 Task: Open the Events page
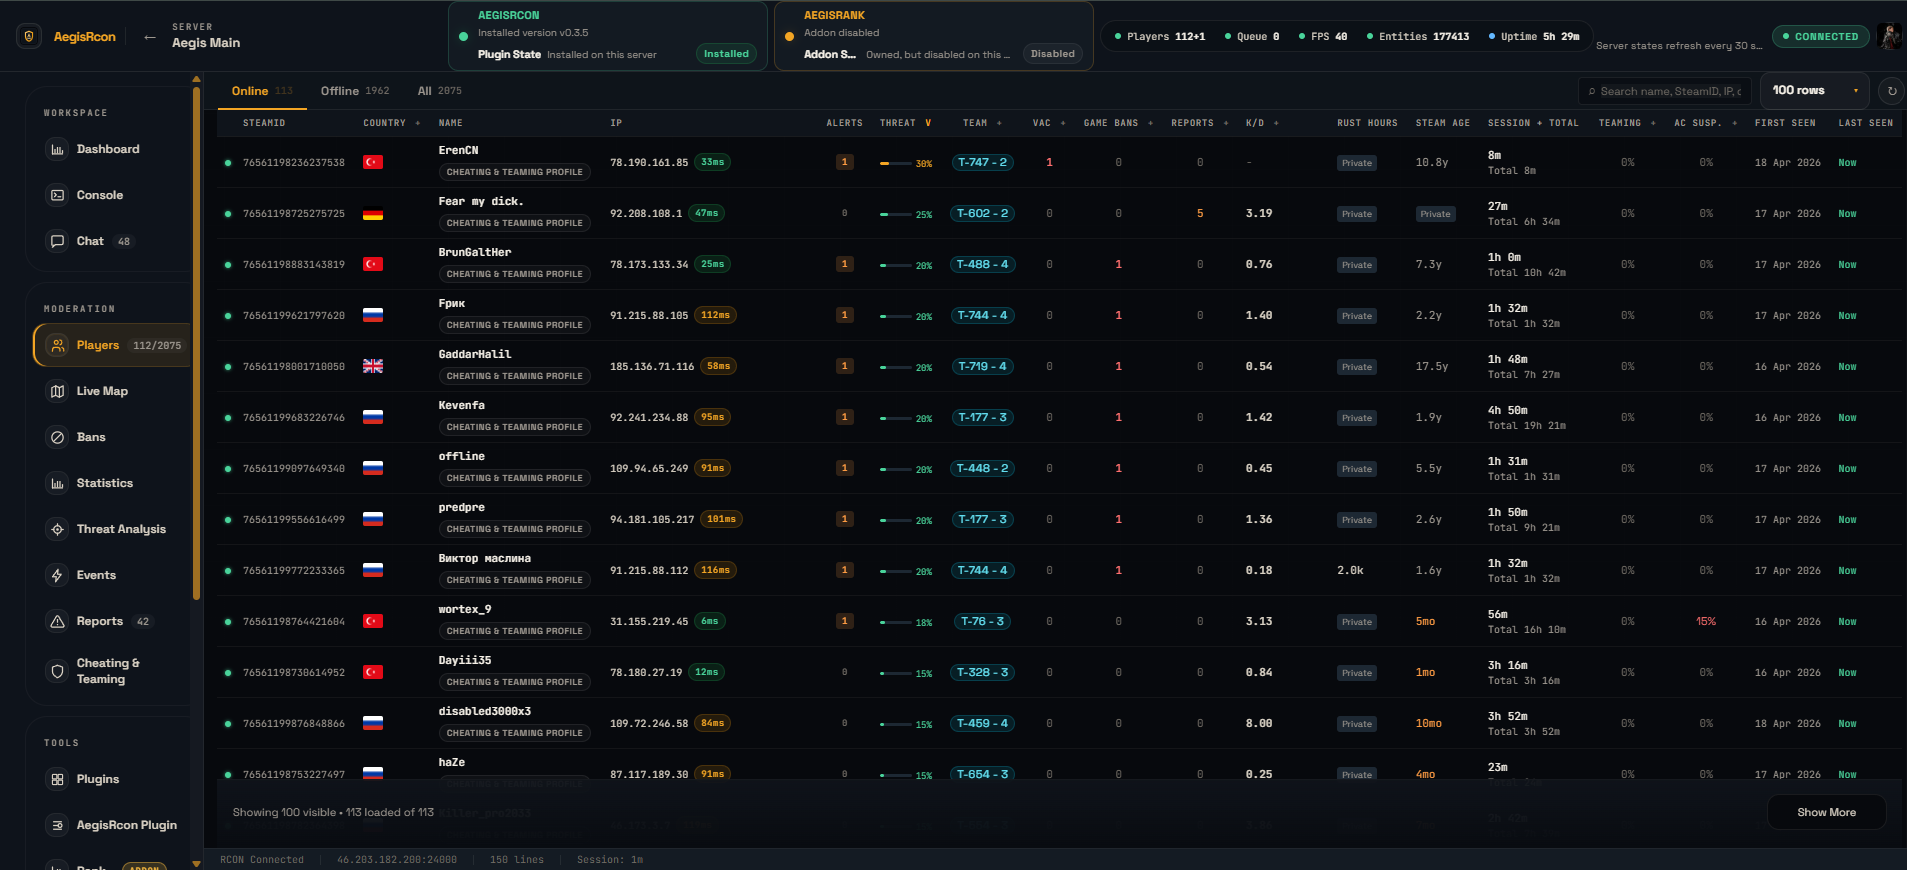pos(96,575)
